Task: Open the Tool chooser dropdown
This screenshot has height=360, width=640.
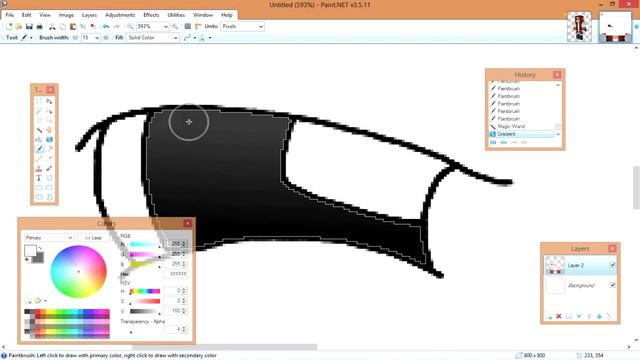Action: tap(31, 38)
